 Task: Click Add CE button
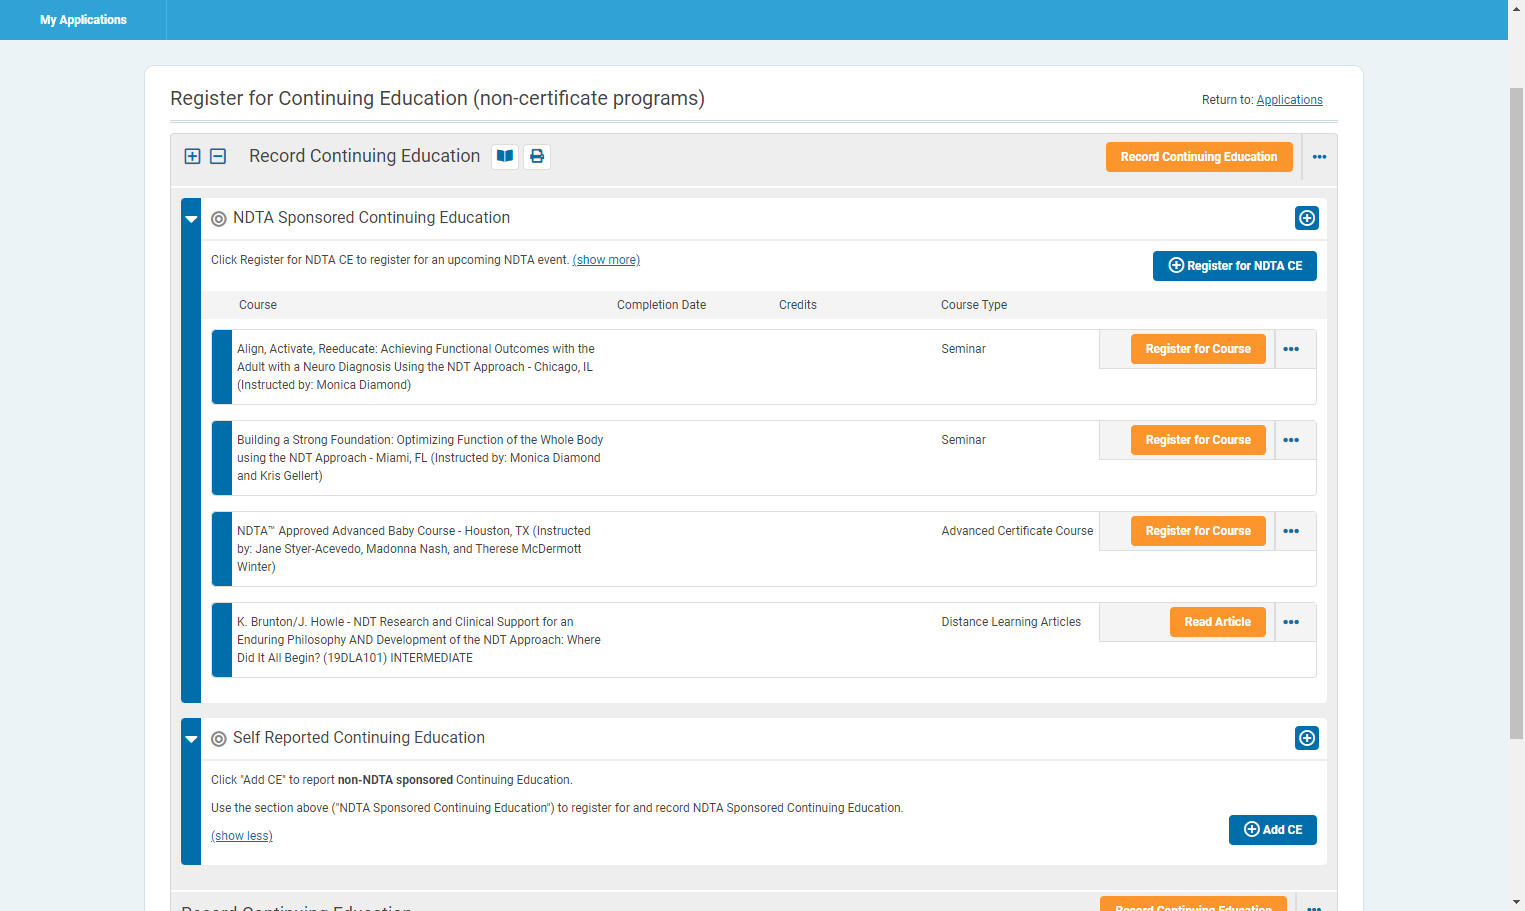1273,830
